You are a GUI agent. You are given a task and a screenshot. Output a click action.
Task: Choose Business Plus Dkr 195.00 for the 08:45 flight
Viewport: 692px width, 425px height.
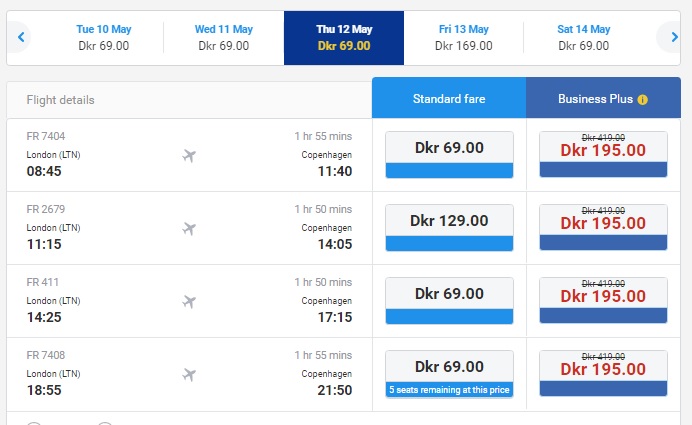603,154
